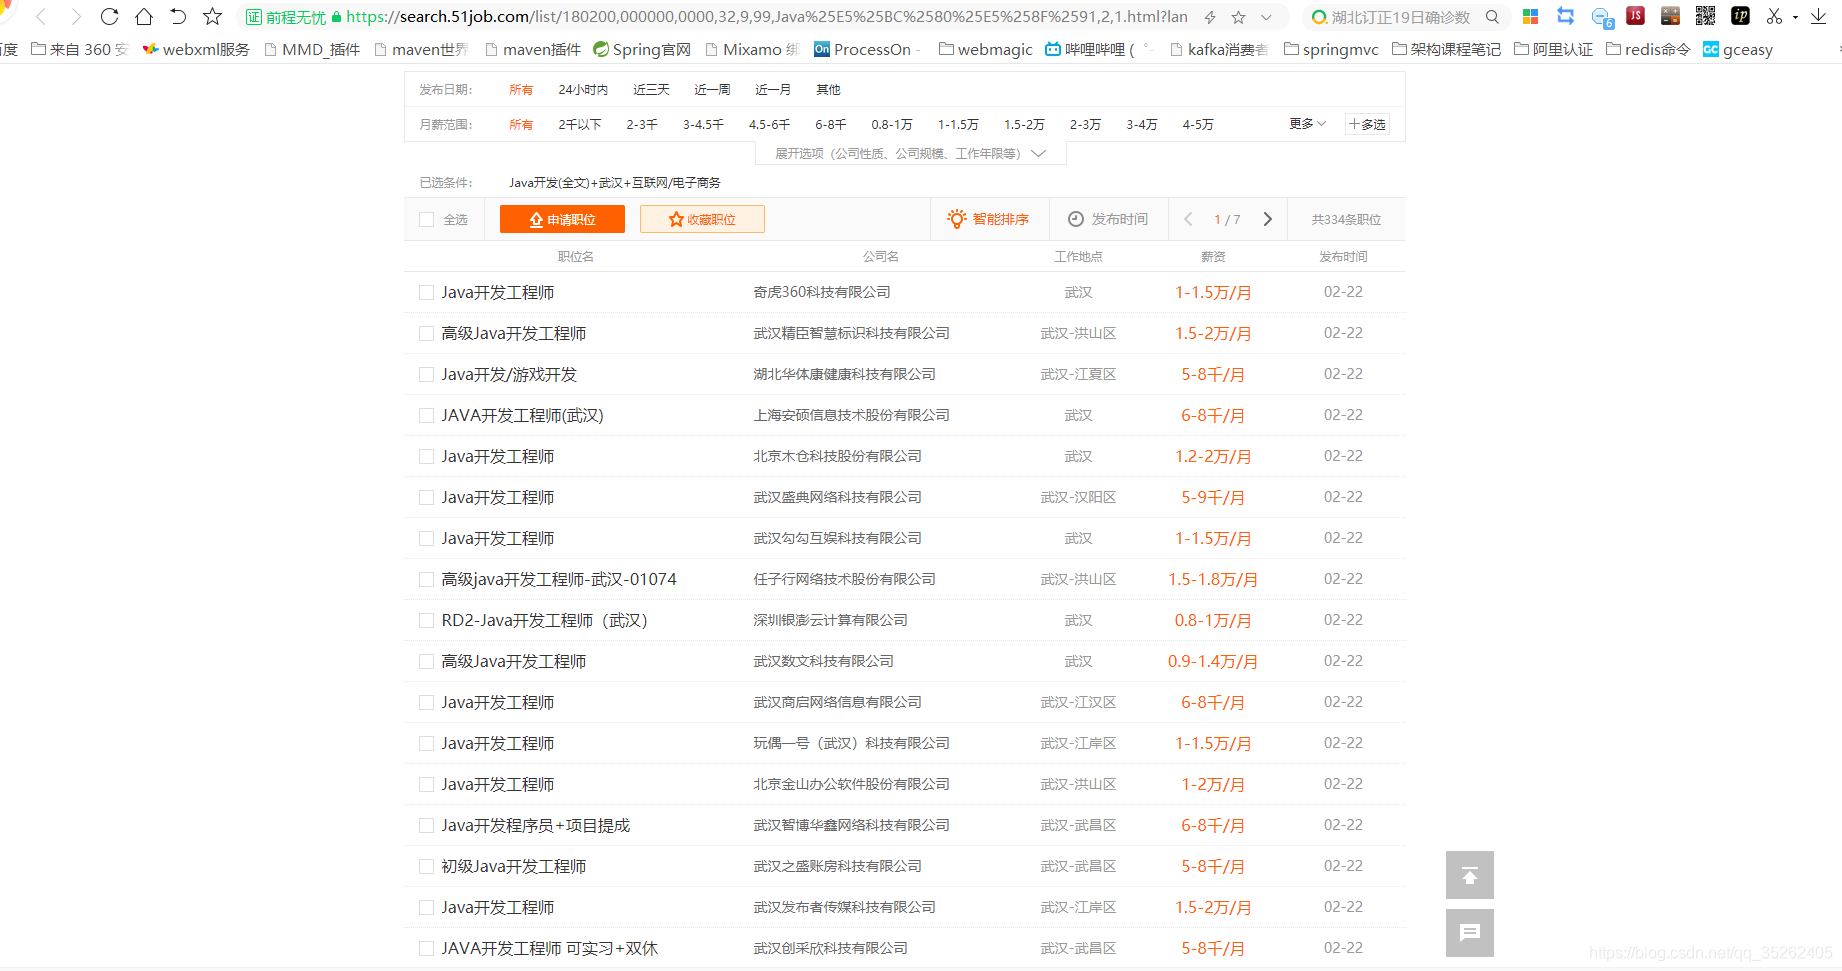Click the lightning speed-mode icon in address bar
Image resolution: width=1842 pixels, height=971 pixels.
click(1210, 17)
